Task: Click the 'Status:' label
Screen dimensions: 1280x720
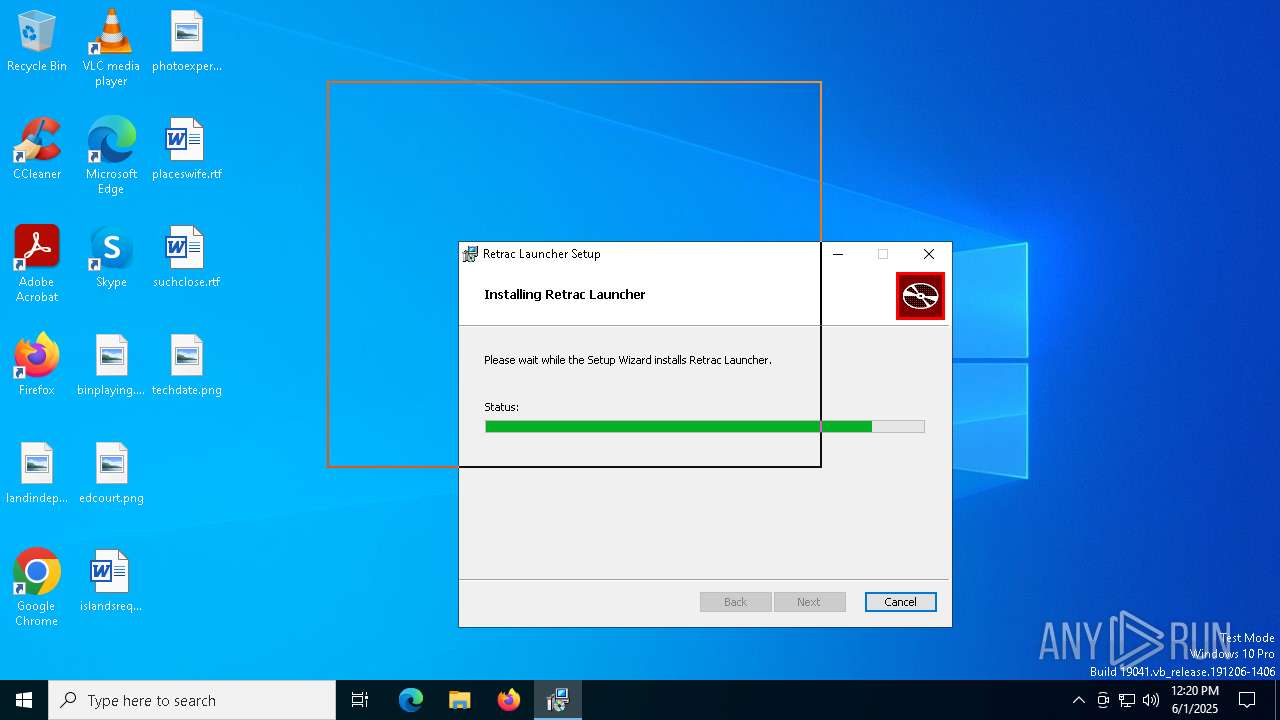Action: [501, 407]
